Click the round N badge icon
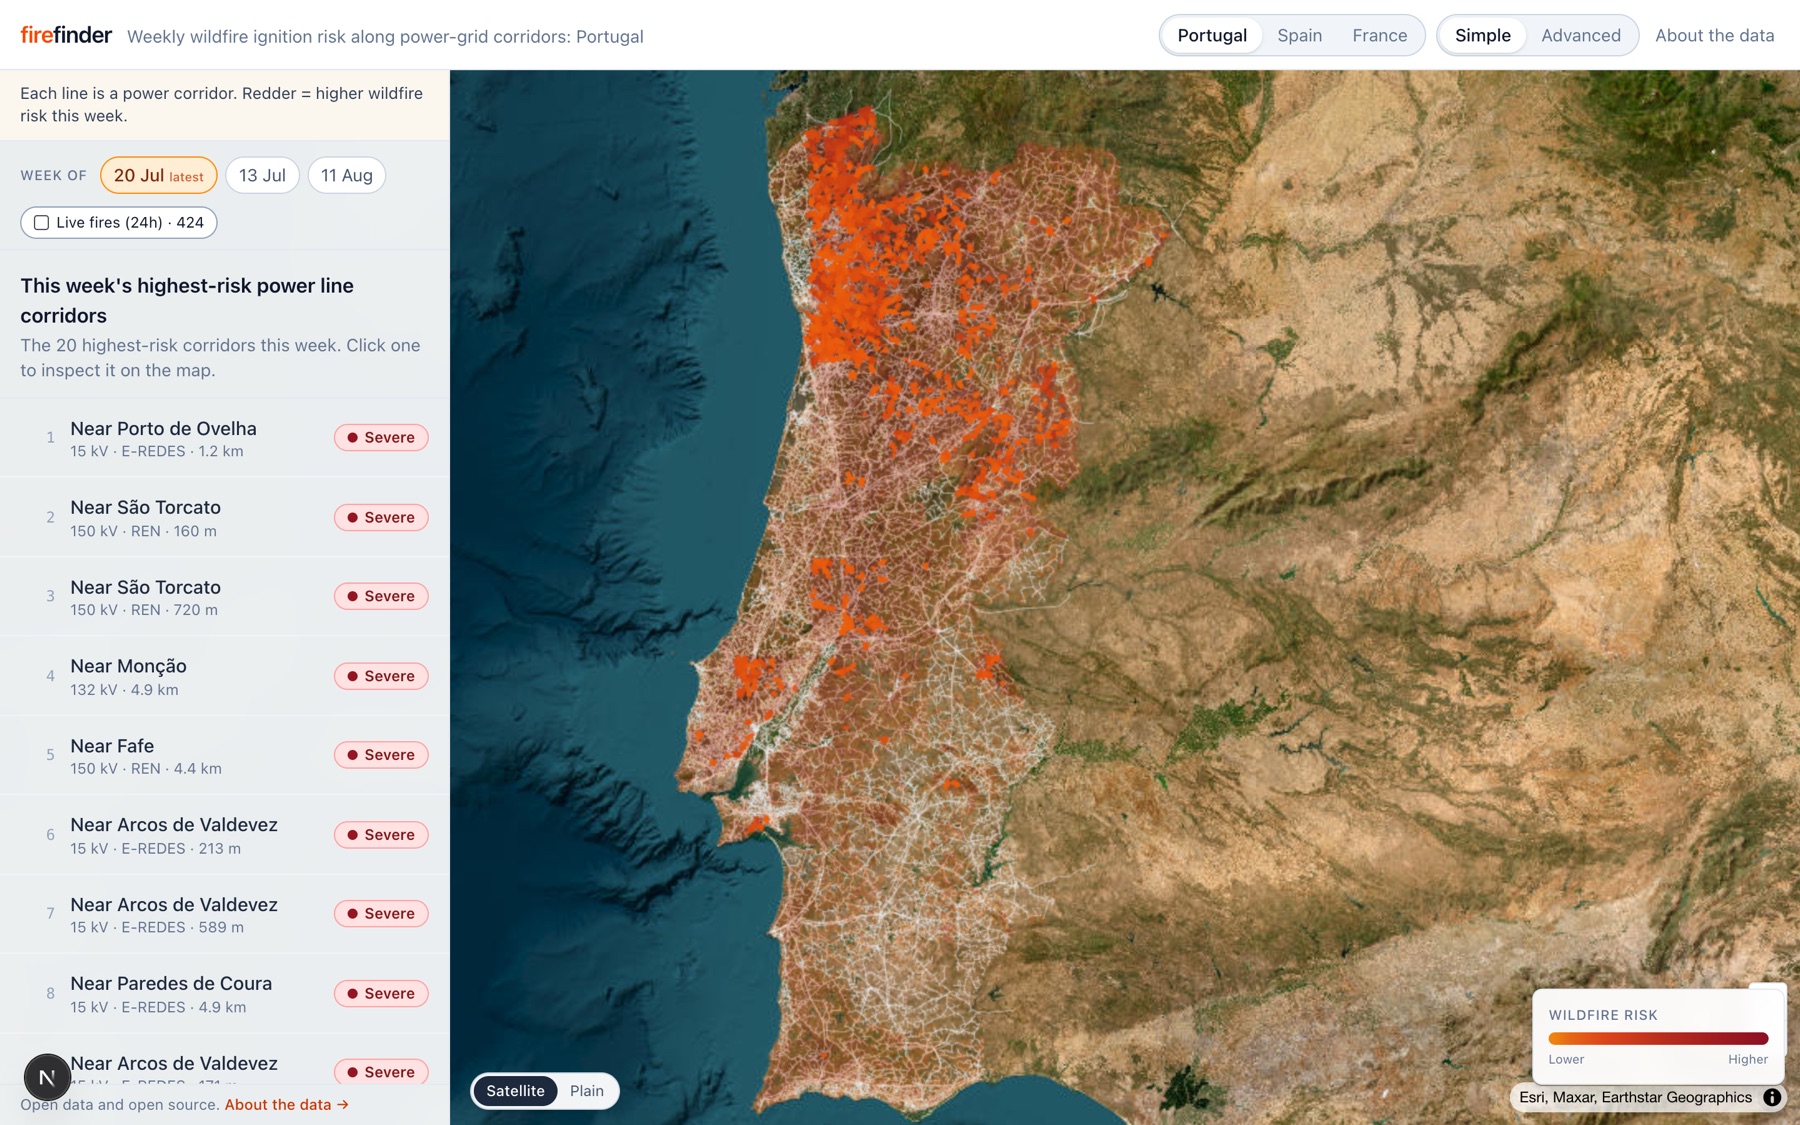The width and height of the screenshot is (1800, 1125). pos(47,1077)
